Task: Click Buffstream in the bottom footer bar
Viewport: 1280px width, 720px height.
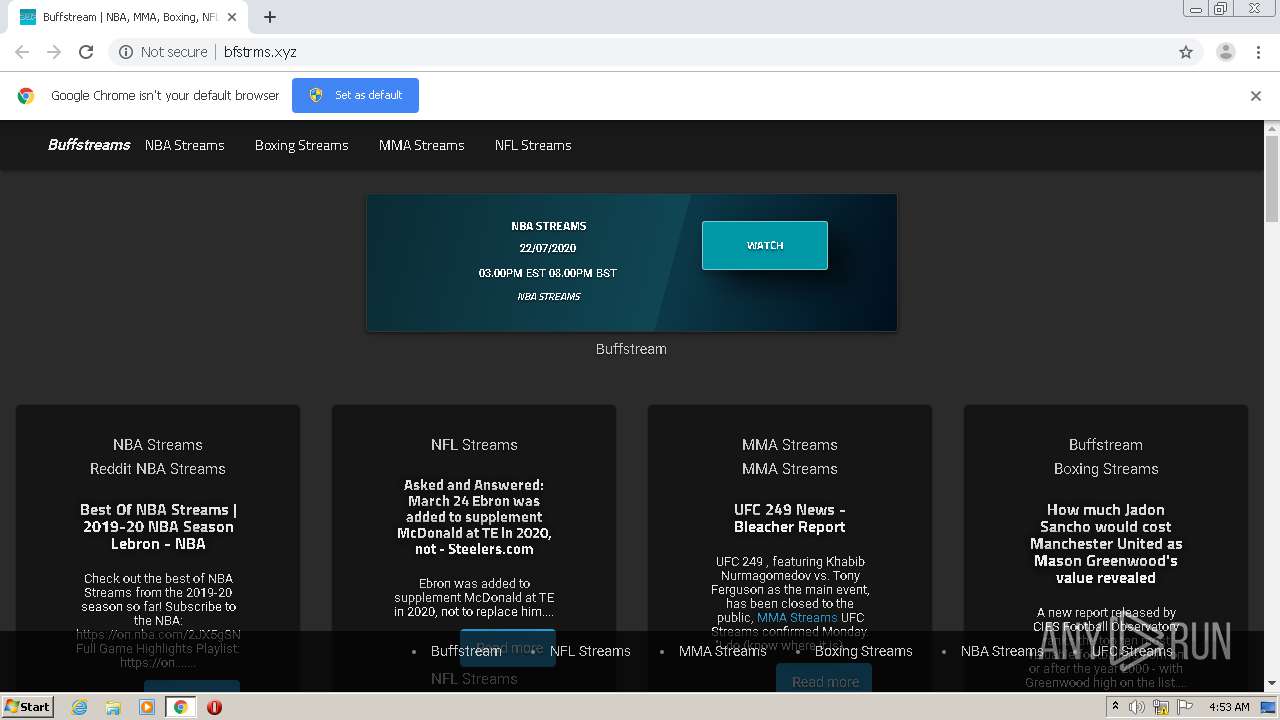Action: [x=466, y=651]
